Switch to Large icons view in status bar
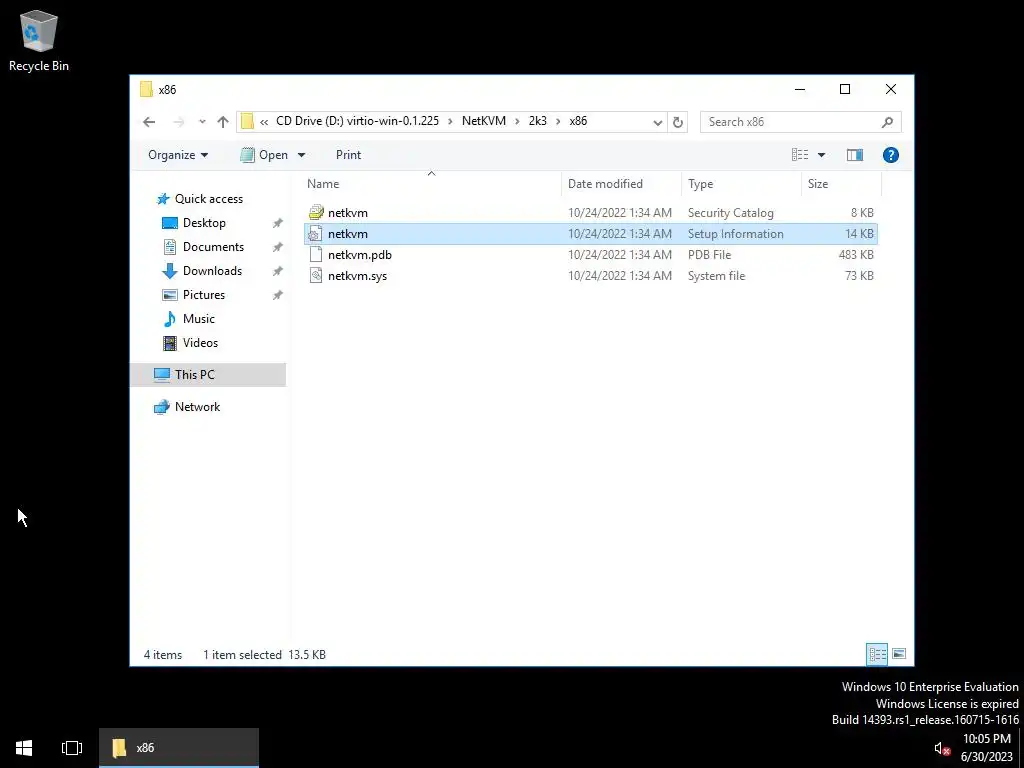Viewport: 1024px width, 768px height. 899,654
